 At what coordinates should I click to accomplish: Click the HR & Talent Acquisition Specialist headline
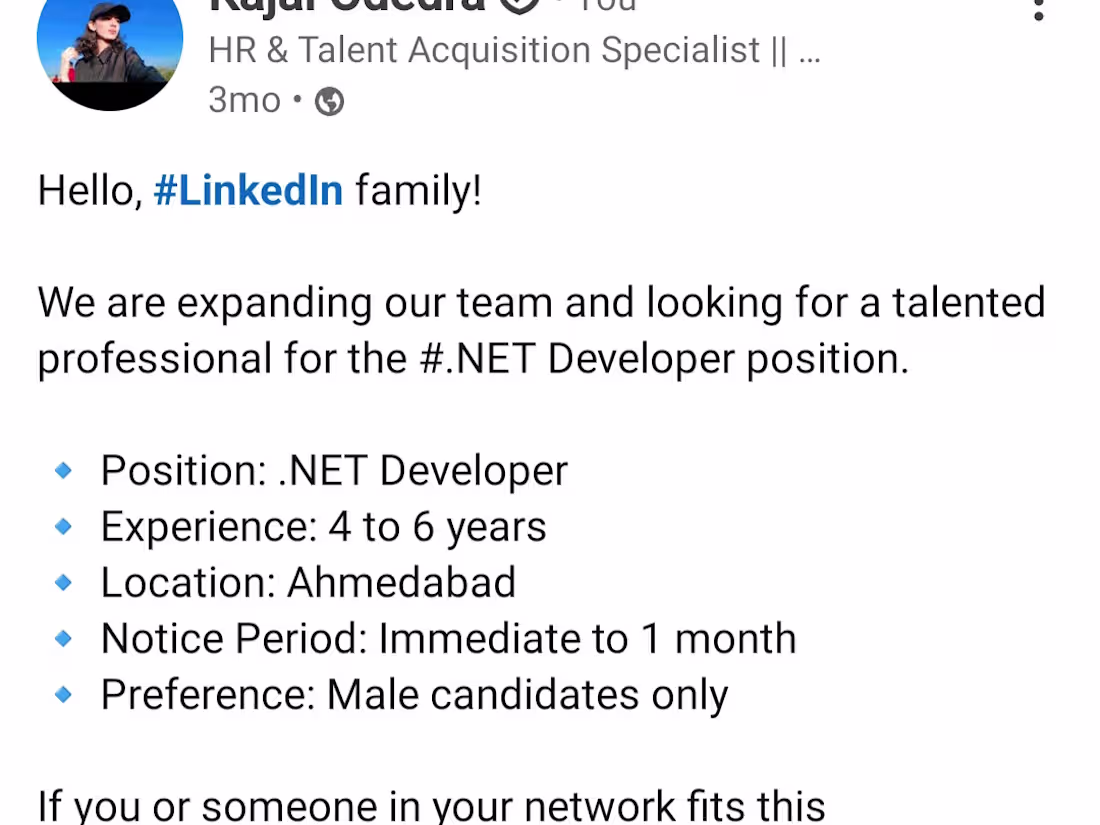pyautogui.click(x=514, y=51)
